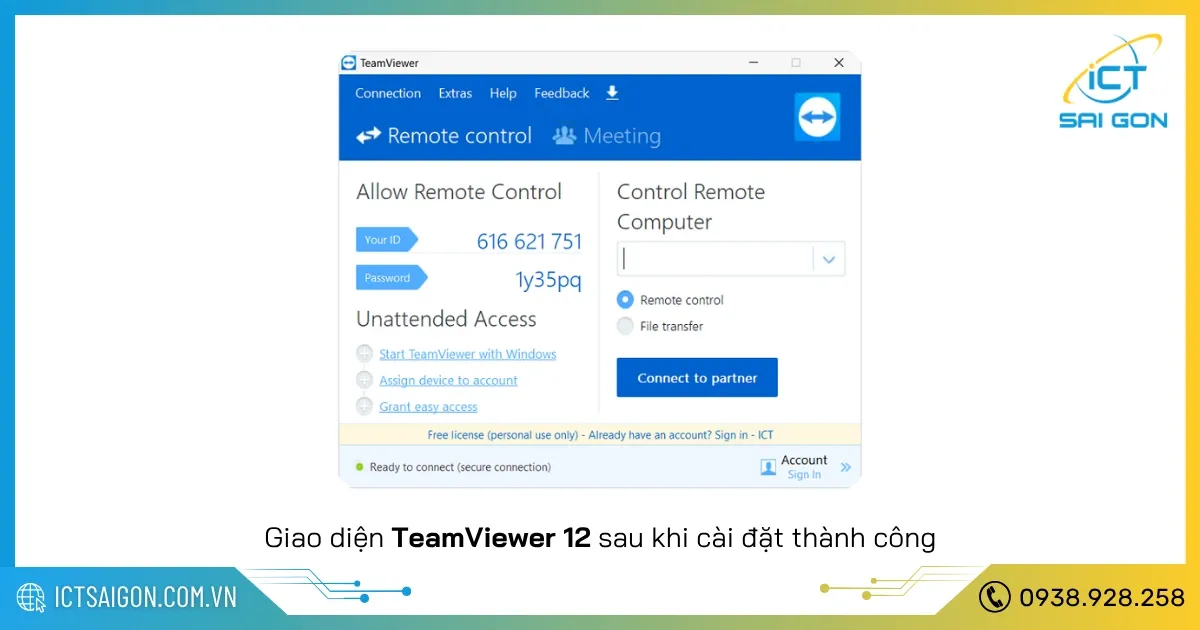Click the TeamViewer icon in the title bar
This screenshot has height=630, width=1200.
coord(349,62)
